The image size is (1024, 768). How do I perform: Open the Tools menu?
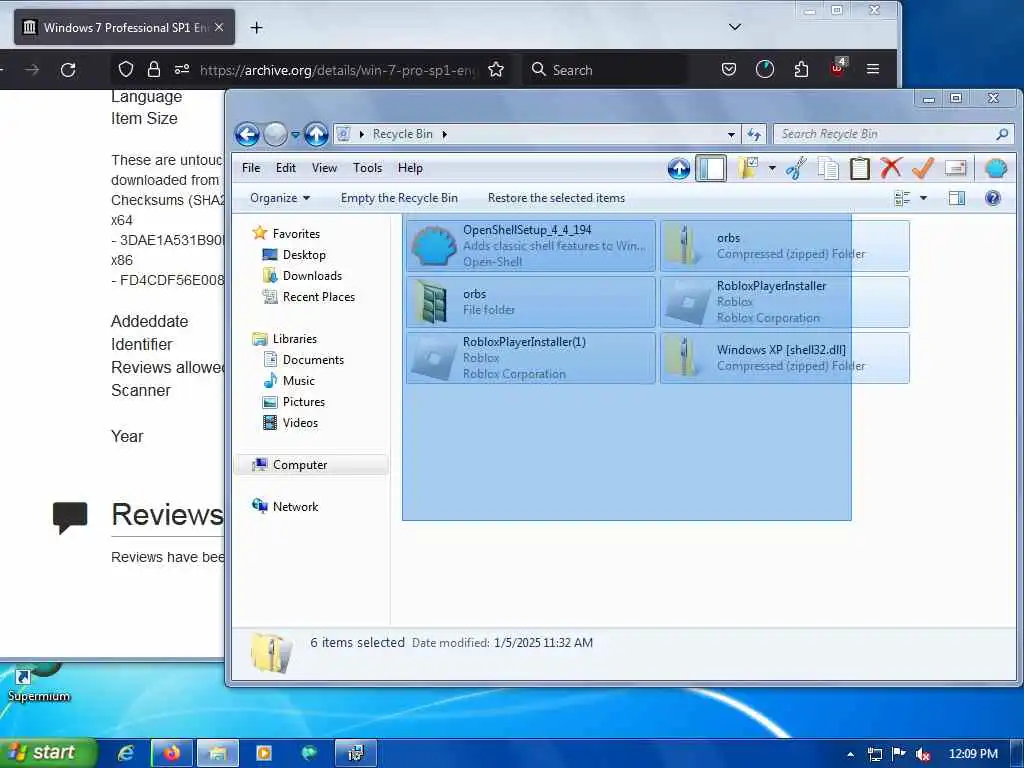(x=367, y=168)
